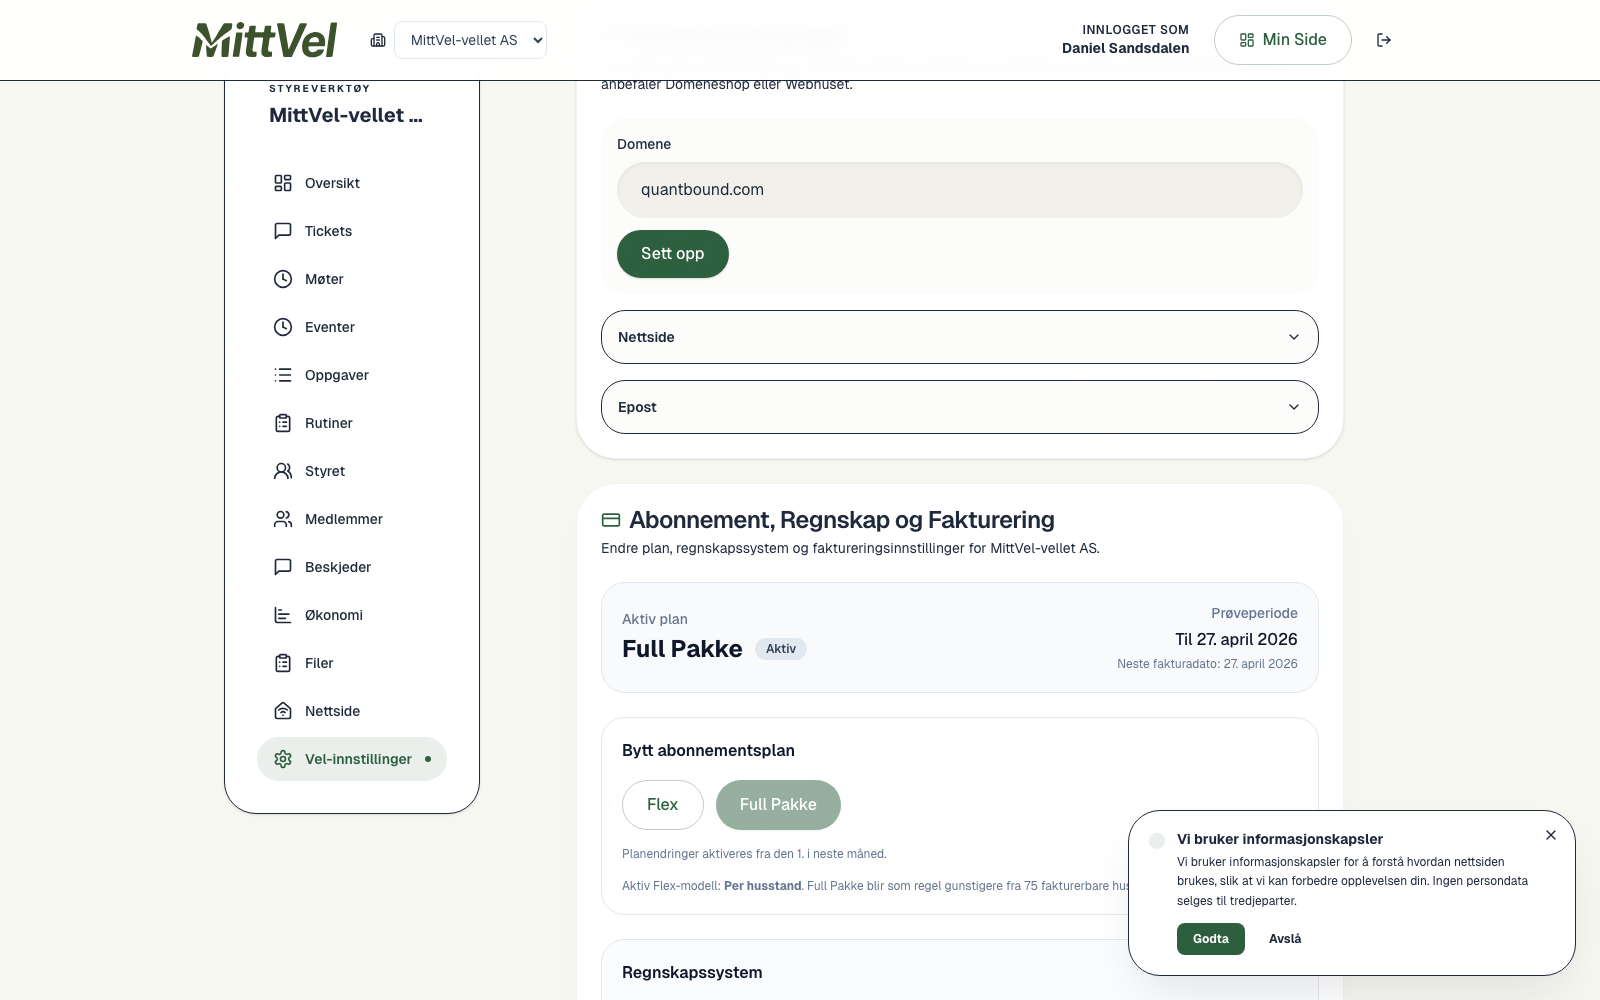This screenshot has height=1000, width=1600.
Task: Click the INNLOGGET SOM label
Action: click(1136, 30)
